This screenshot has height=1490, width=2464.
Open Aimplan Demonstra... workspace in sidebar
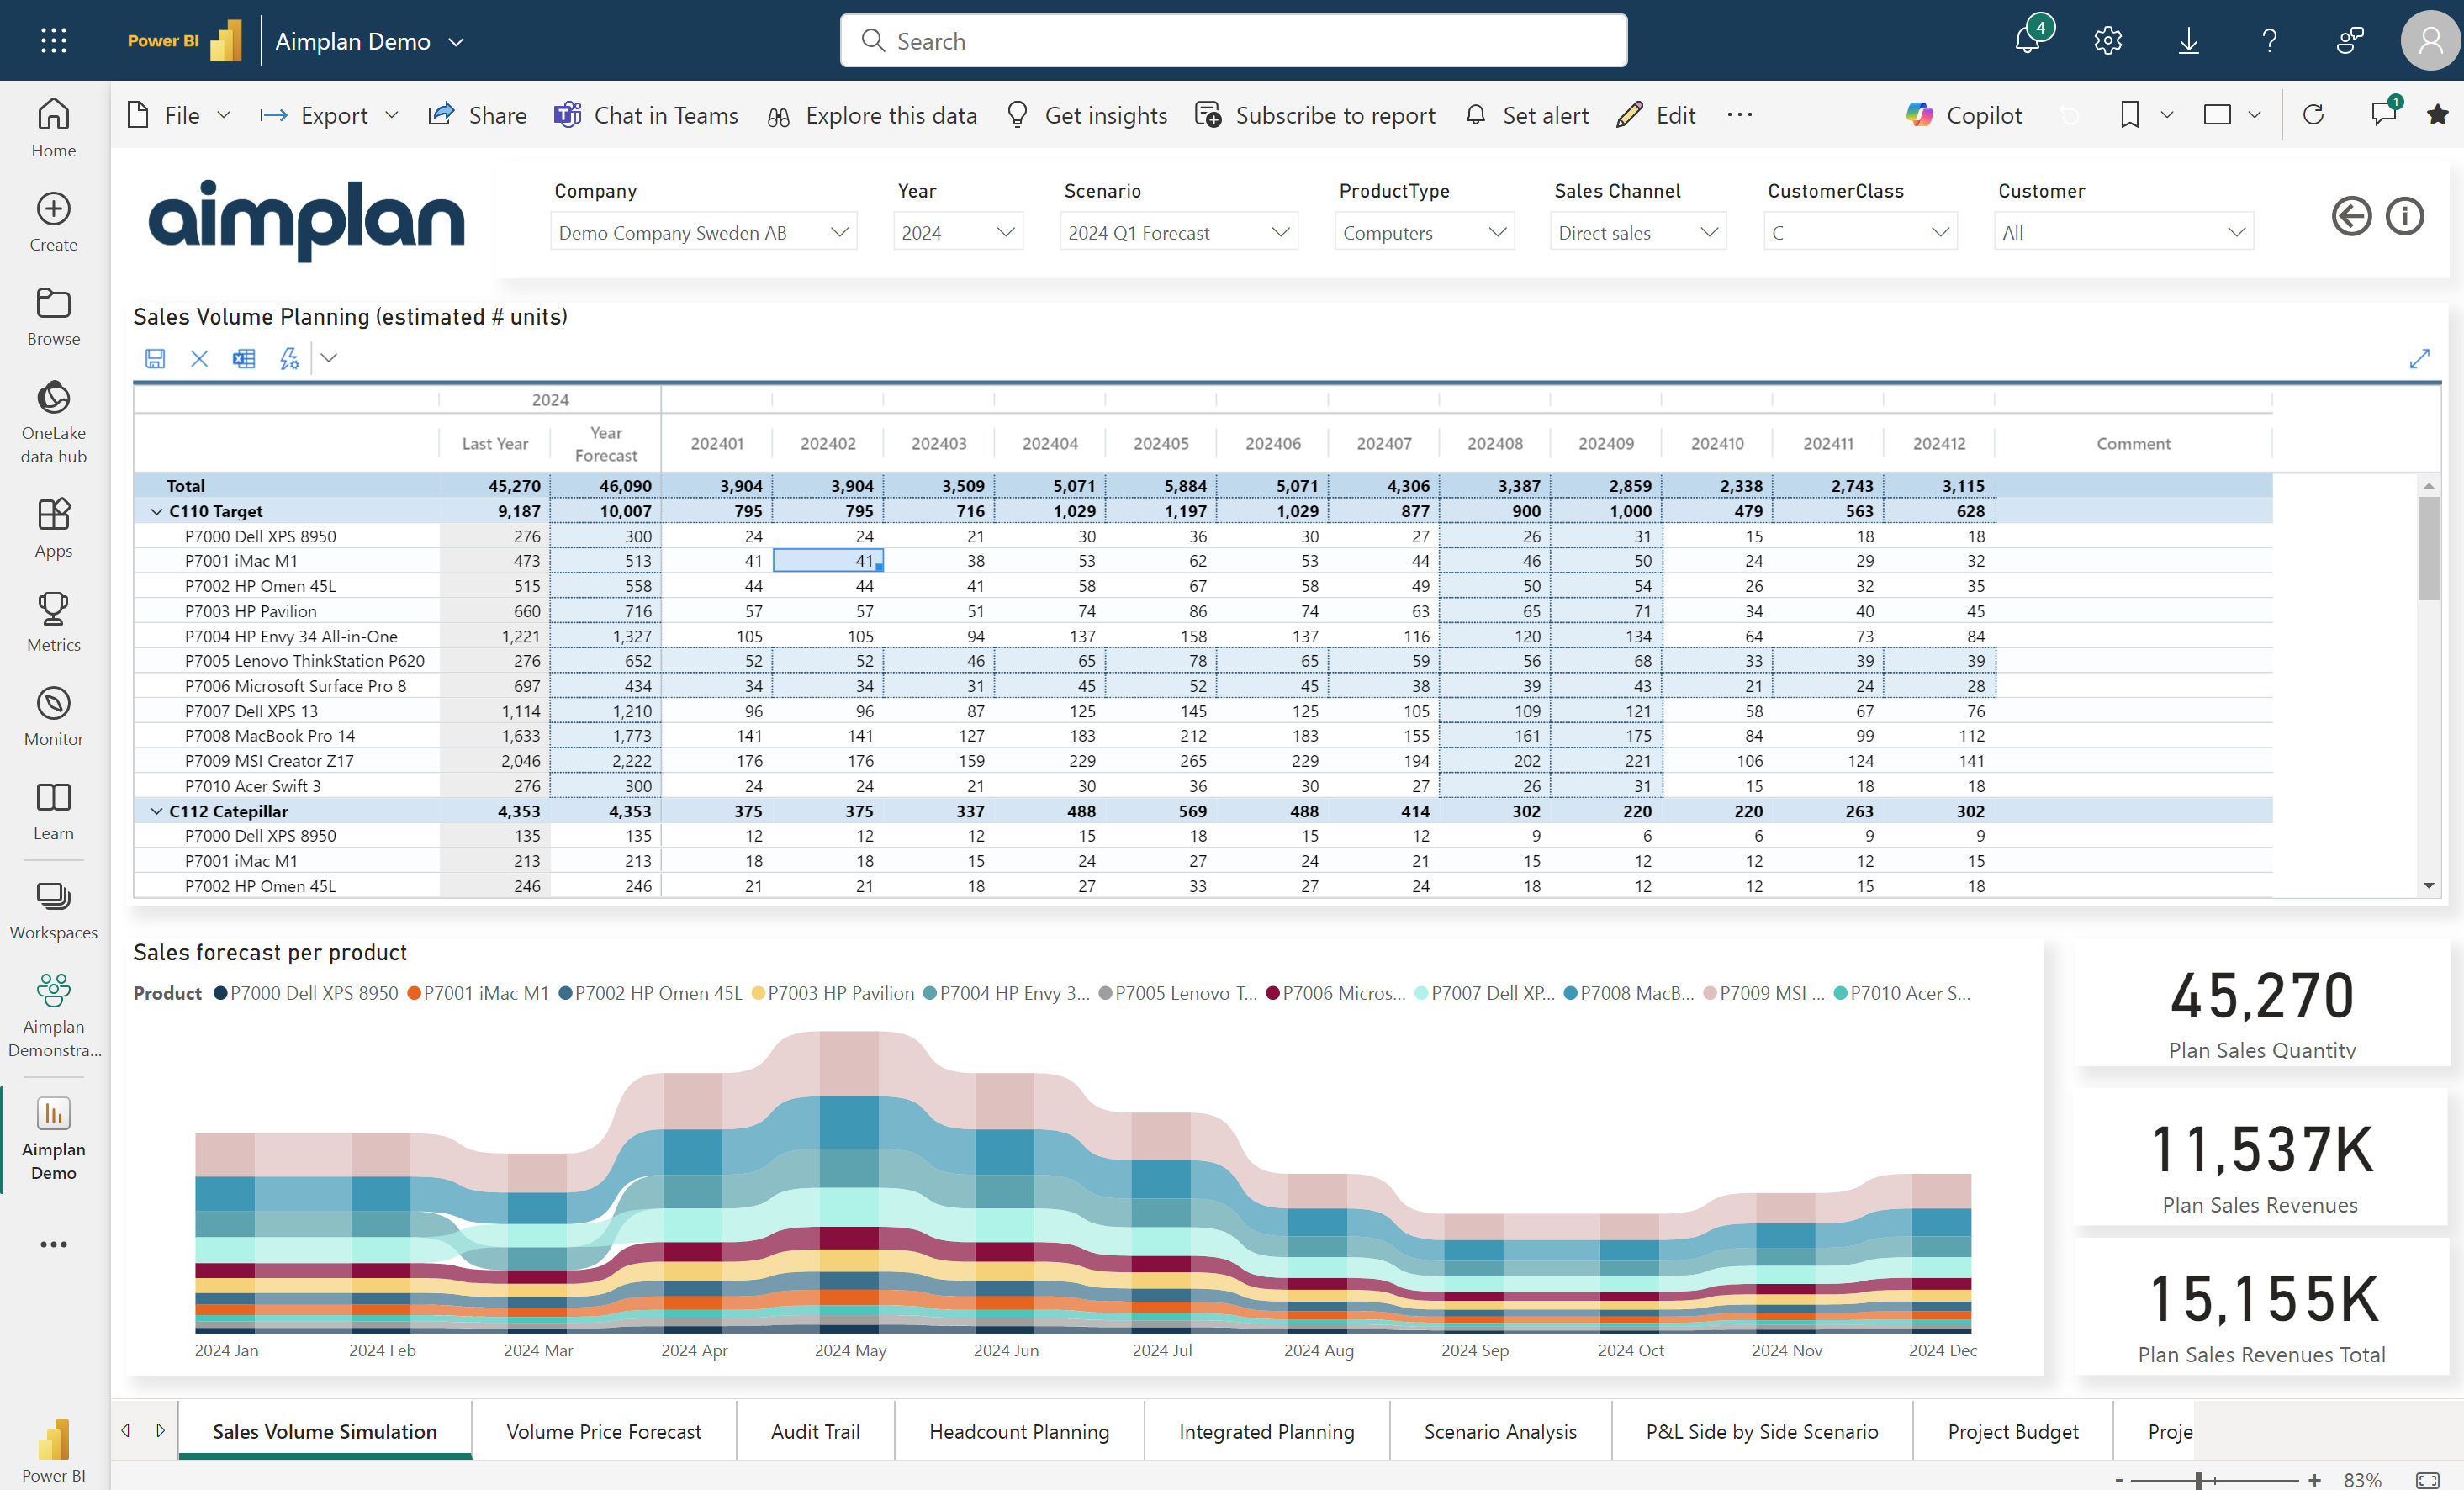(54, 1015)
